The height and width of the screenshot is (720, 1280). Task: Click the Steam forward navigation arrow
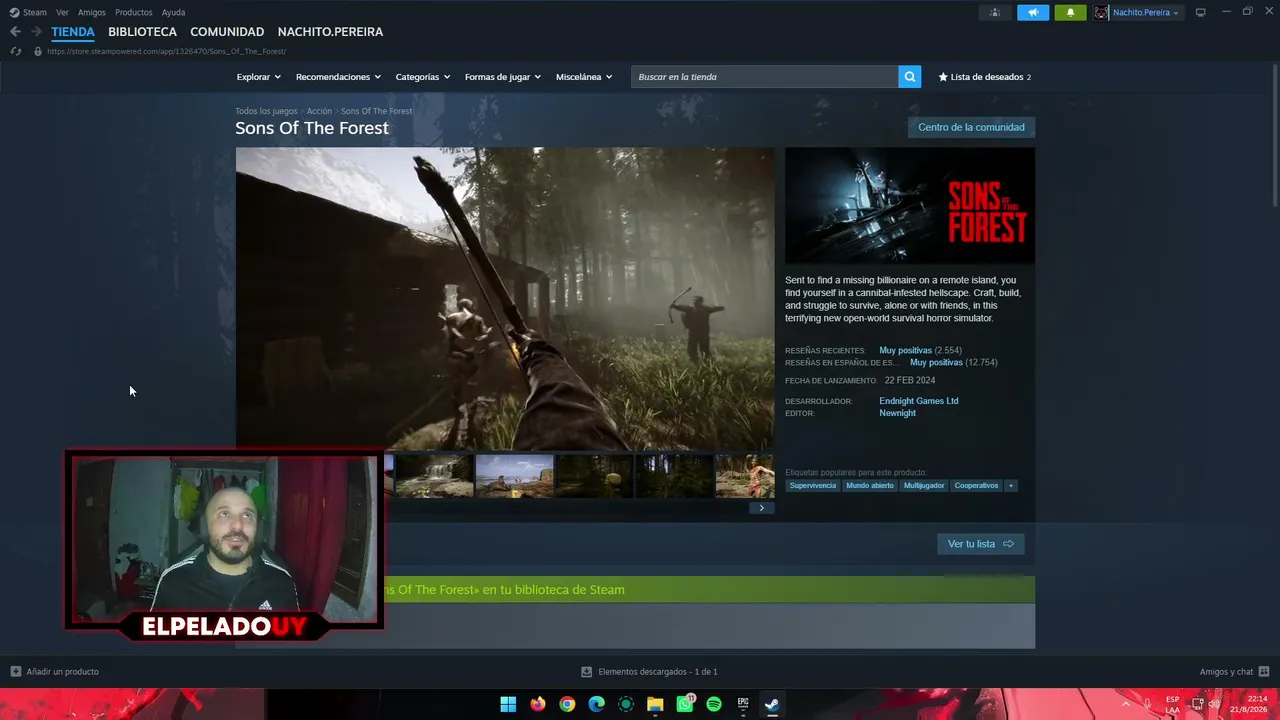(x=36, y=32)
